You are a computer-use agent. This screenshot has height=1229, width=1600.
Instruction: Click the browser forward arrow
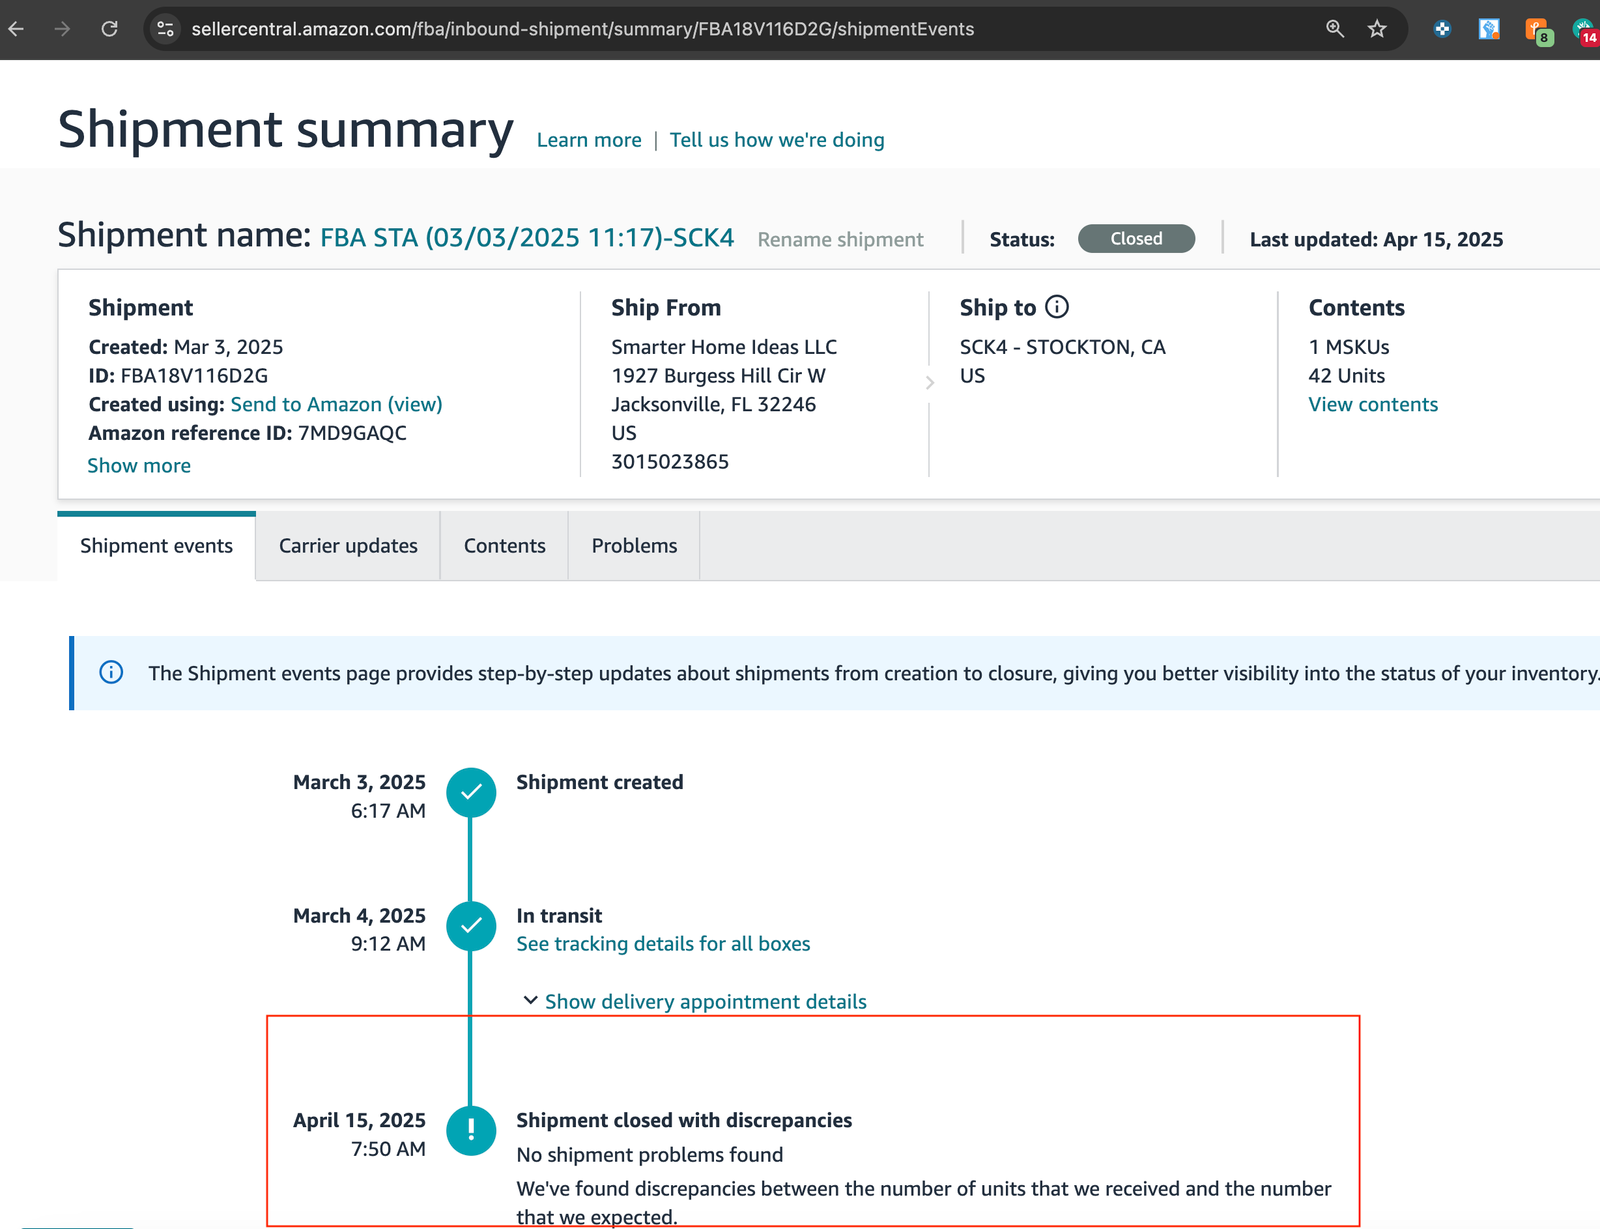(62, 29)
